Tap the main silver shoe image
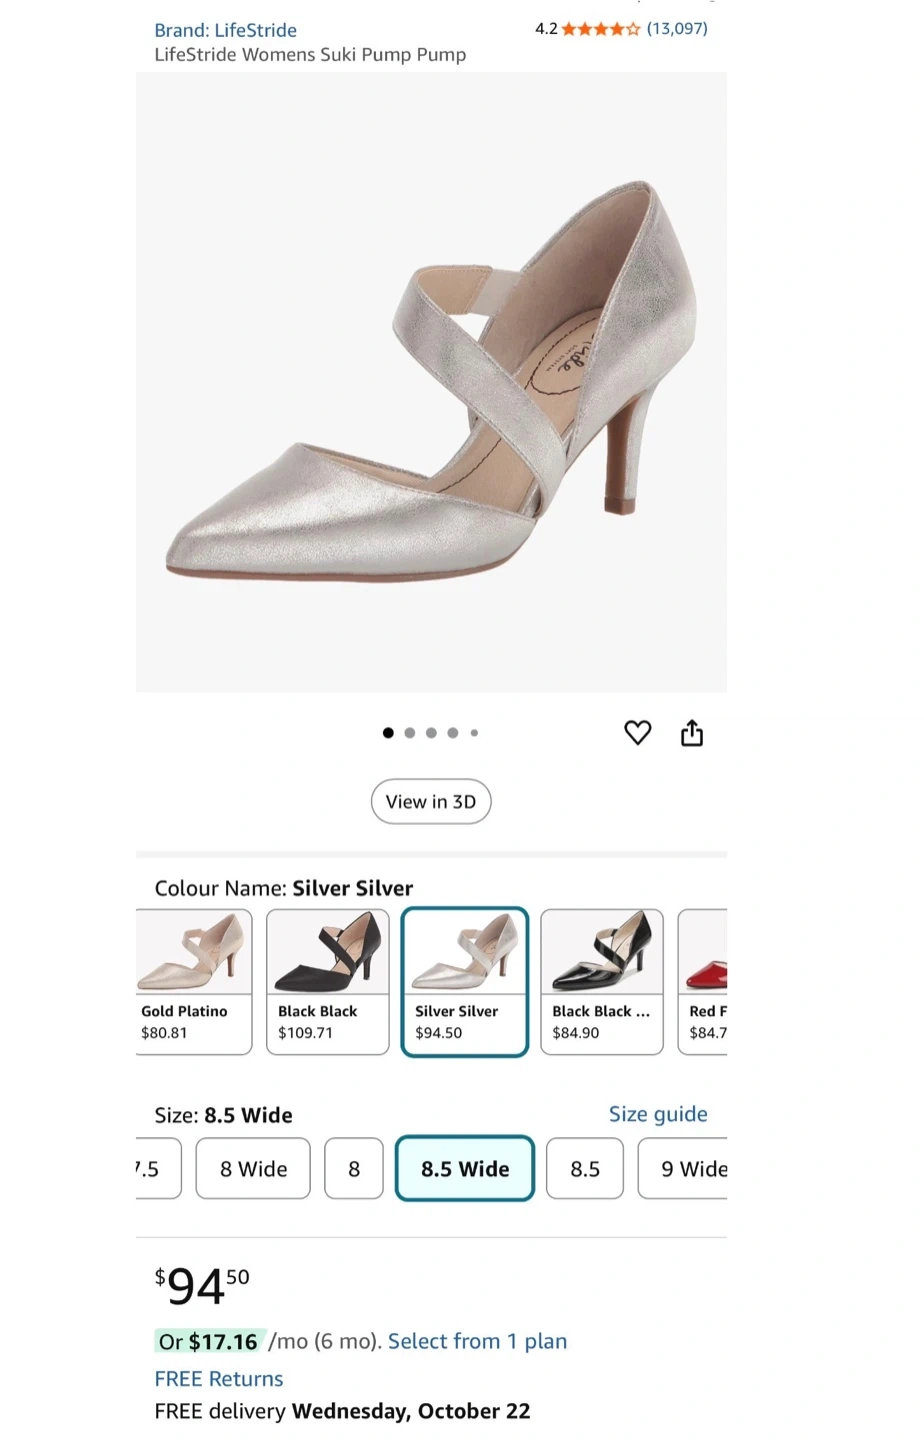This screenshot has height=1440, width=924. [x=431, y=382]
